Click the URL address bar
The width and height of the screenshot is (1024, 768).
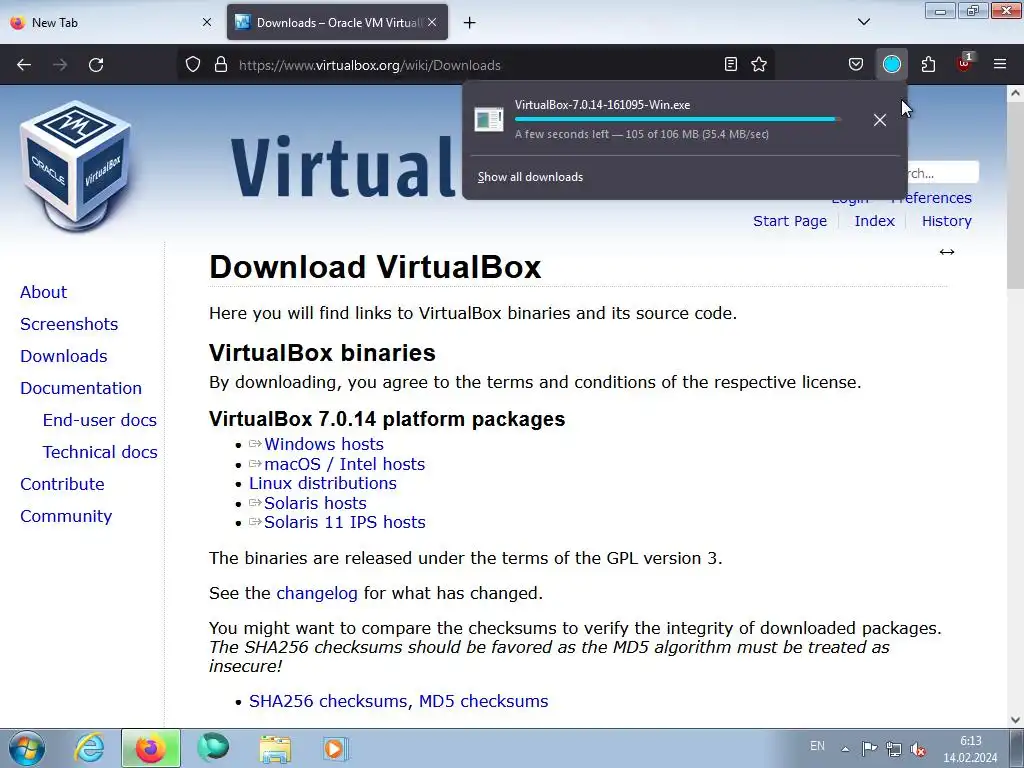click(477, 65)
